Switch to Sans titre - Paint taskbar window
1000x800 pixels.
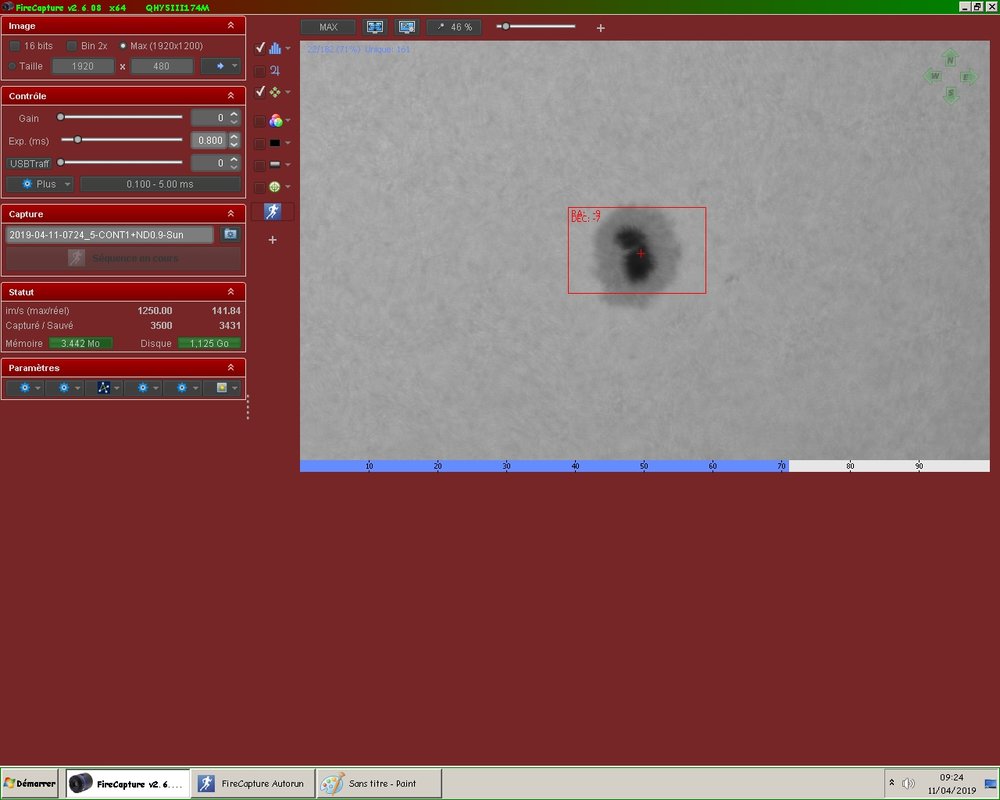coord(379,783)
